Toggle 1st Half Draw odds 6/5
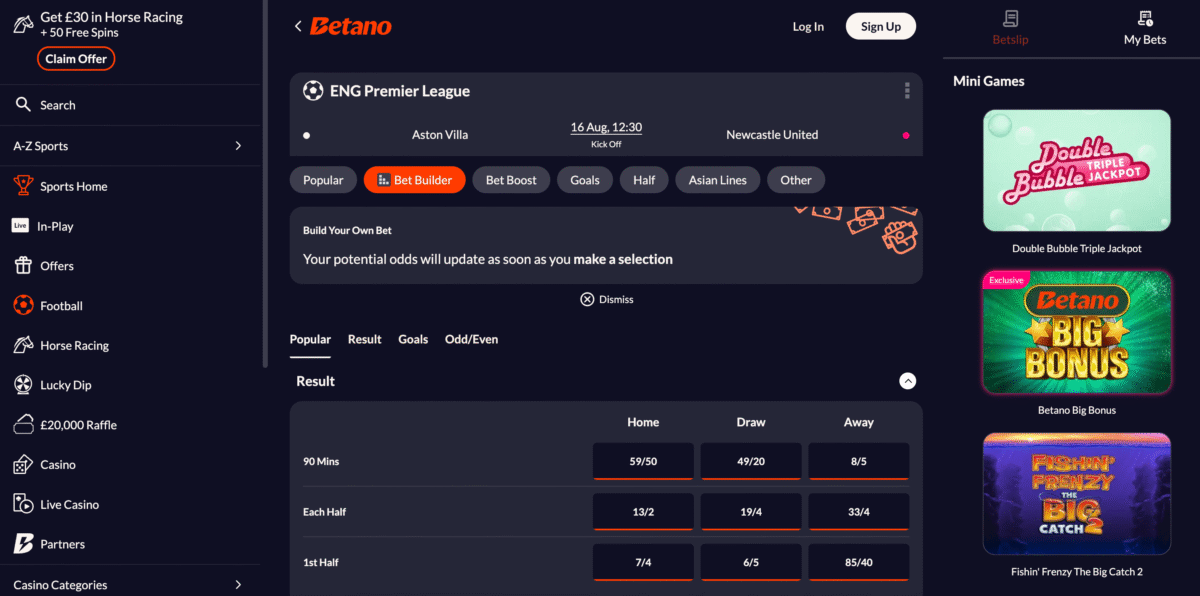 pos(751,562)
